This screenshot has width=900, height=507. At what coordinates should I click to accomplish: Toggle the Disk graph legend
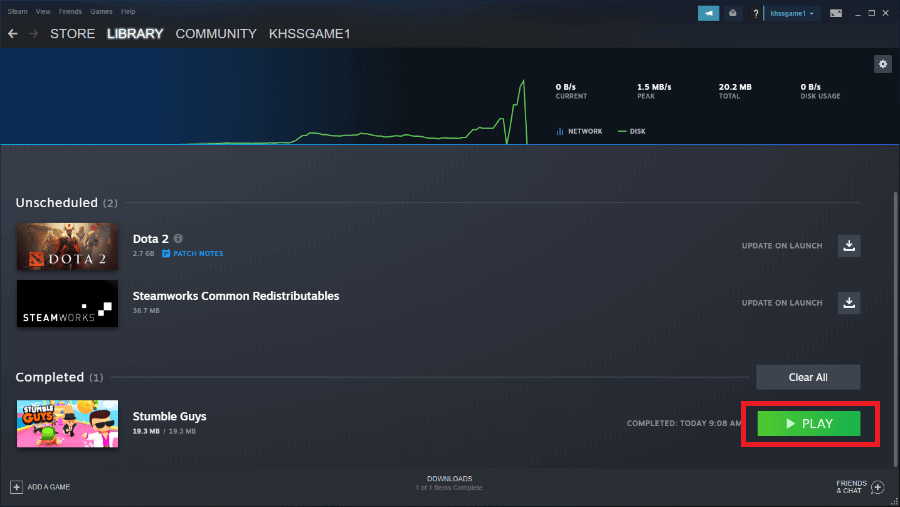(632, 131)
